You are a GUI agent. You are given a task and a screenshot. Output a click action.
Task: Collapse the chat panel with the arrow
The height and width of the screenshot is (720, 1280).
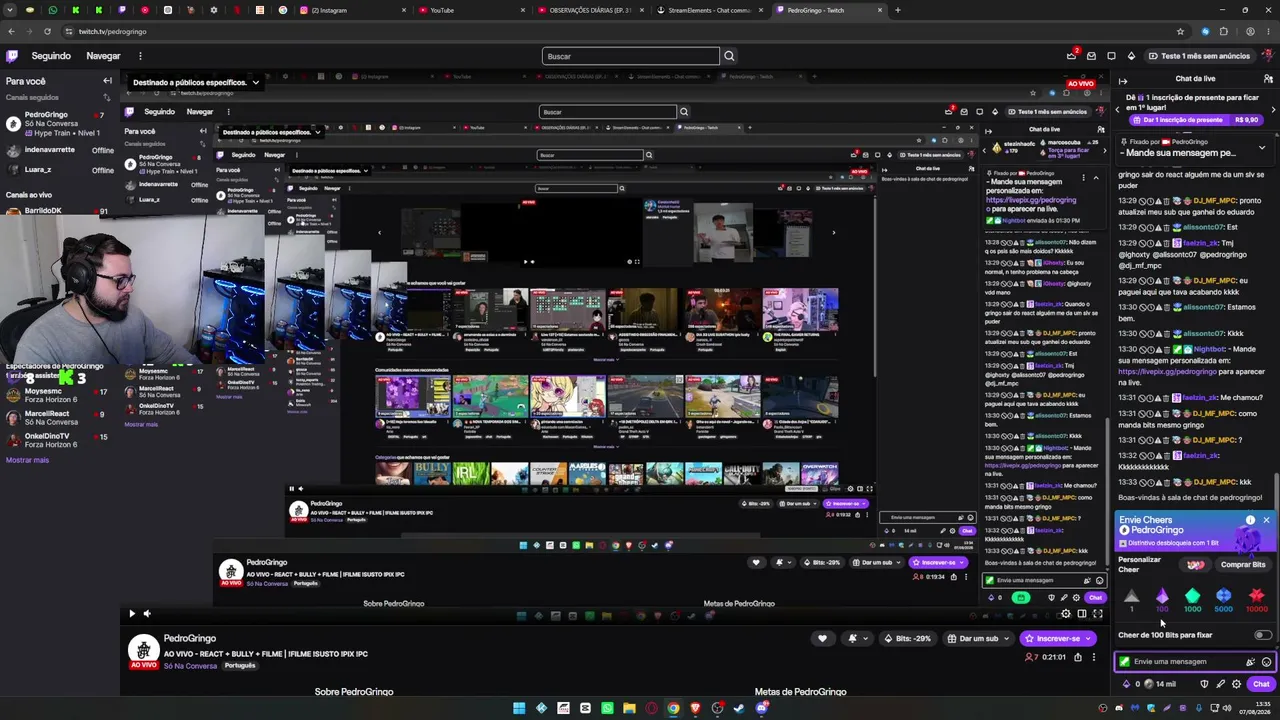tap(1123, 81)
